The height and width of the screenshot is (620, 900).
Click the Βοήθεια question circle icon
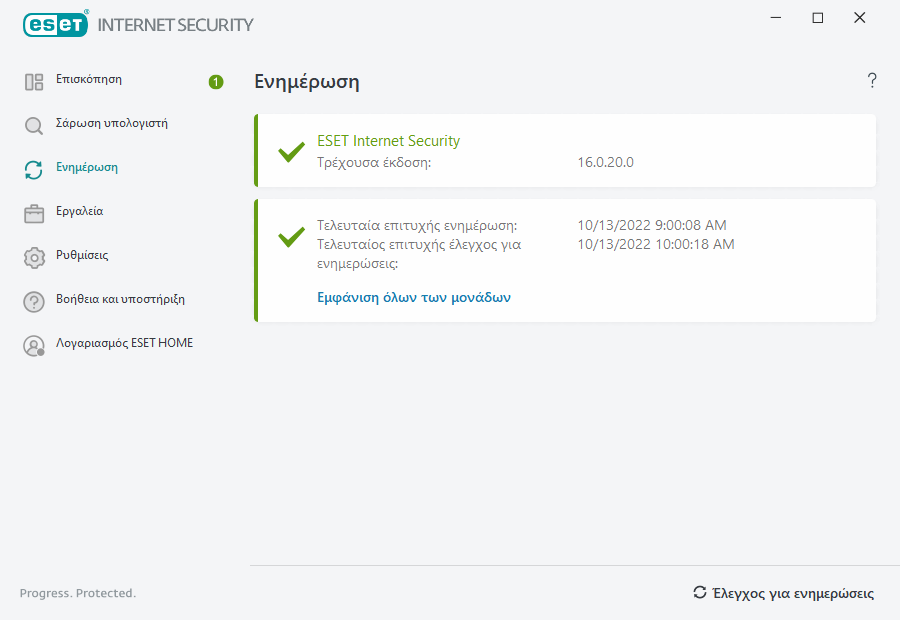[x=34, y=301]
